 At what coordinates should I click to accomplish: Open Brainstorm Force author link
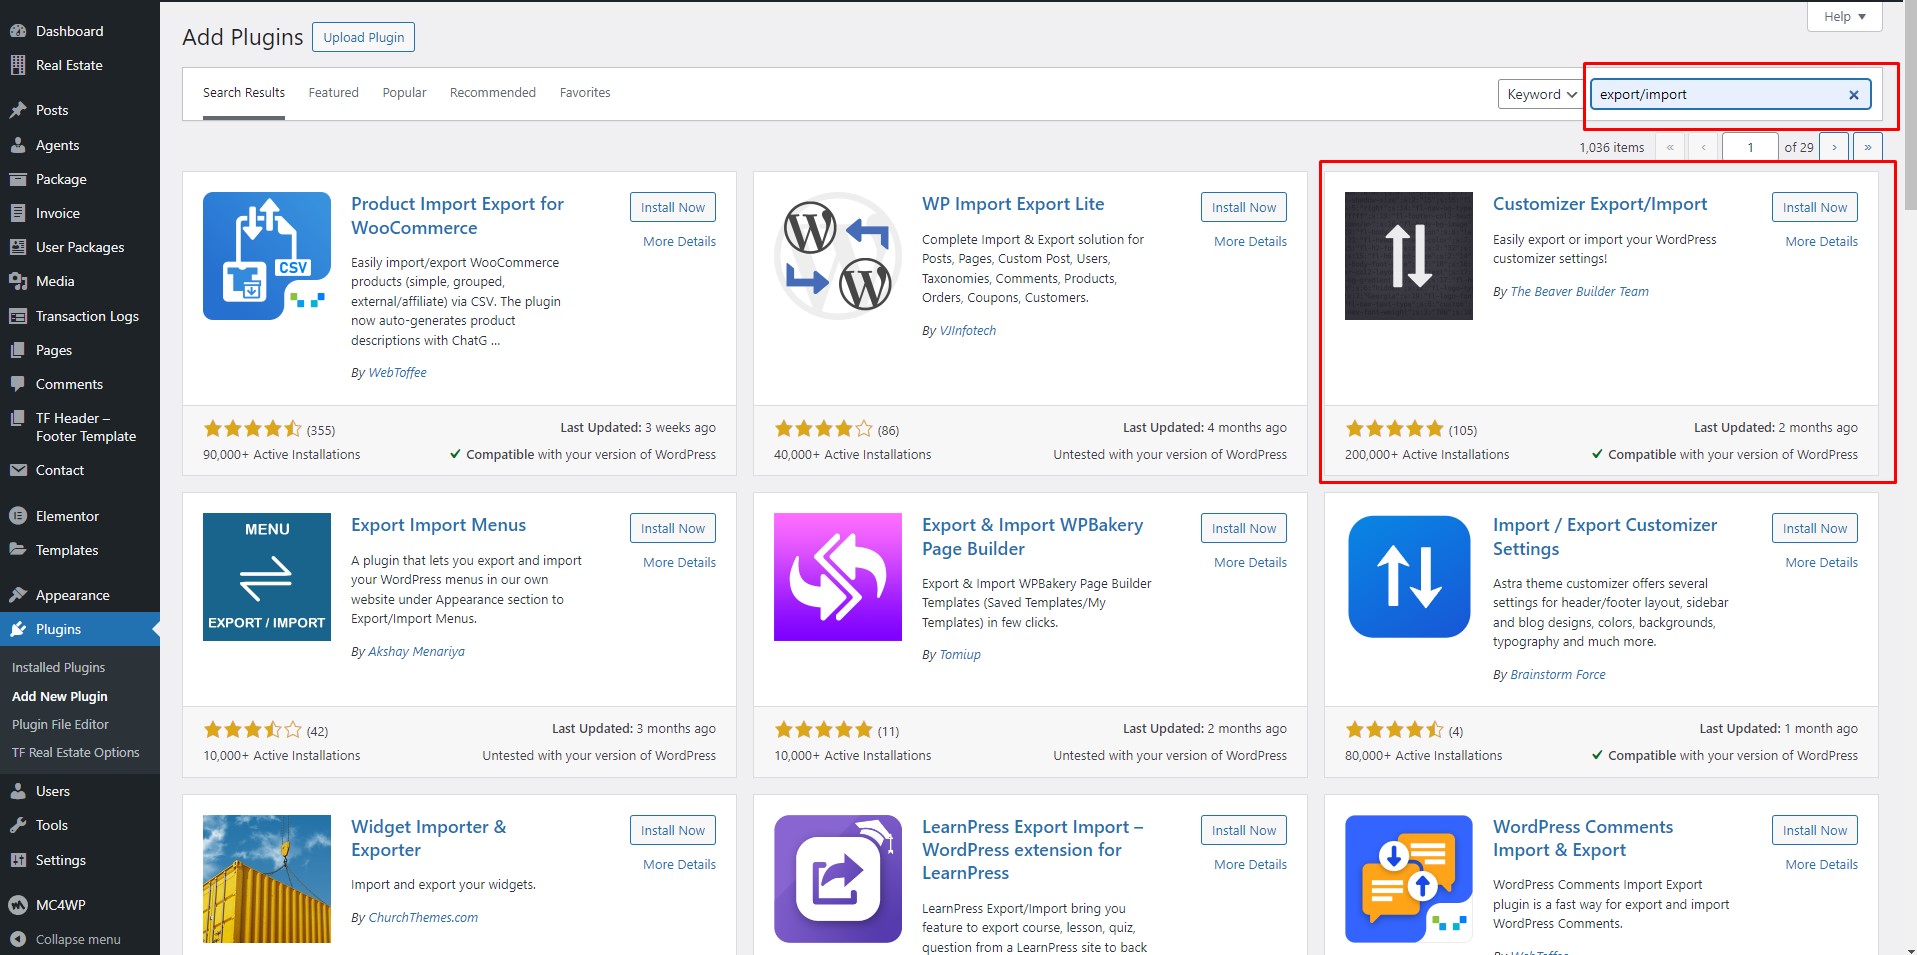pos(1557,674)
